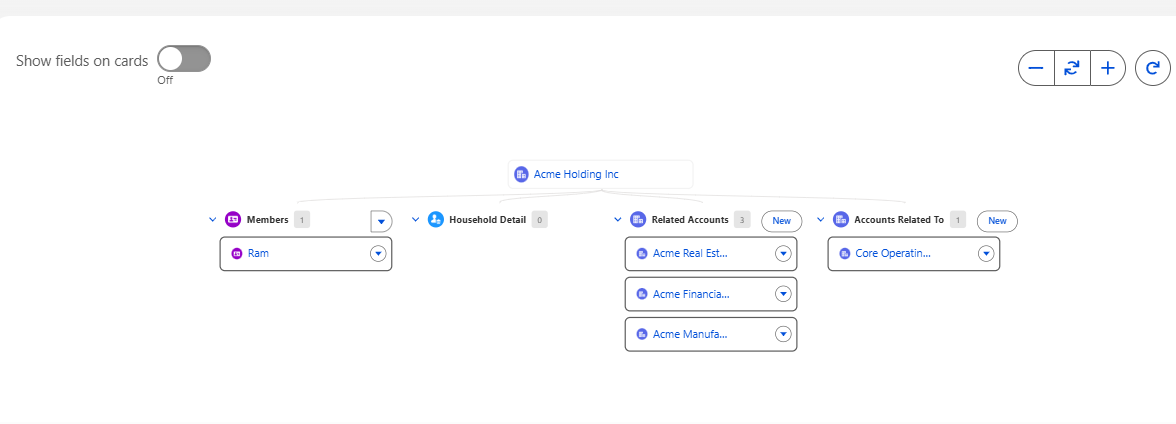Click the zoom in plus icon
The image size is (1176, 424).
point(1108,68)
